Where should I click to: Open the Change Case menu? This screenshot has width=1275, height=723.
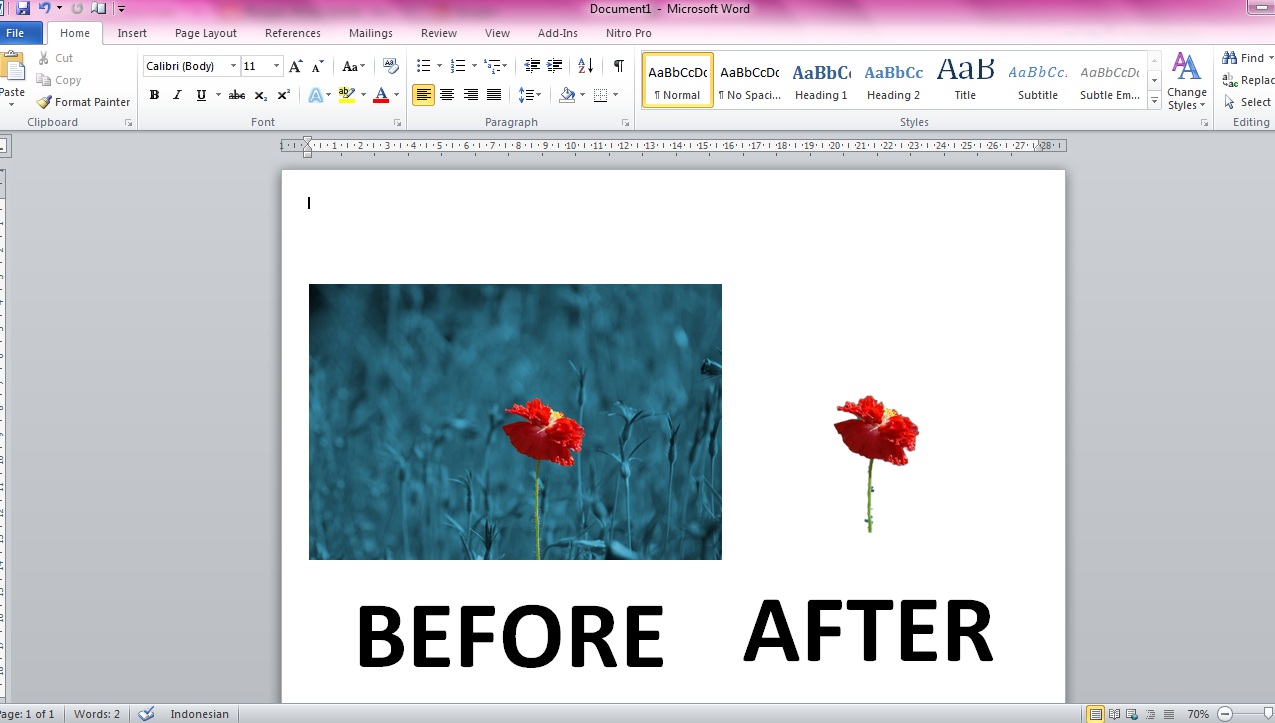click(354, 67)
